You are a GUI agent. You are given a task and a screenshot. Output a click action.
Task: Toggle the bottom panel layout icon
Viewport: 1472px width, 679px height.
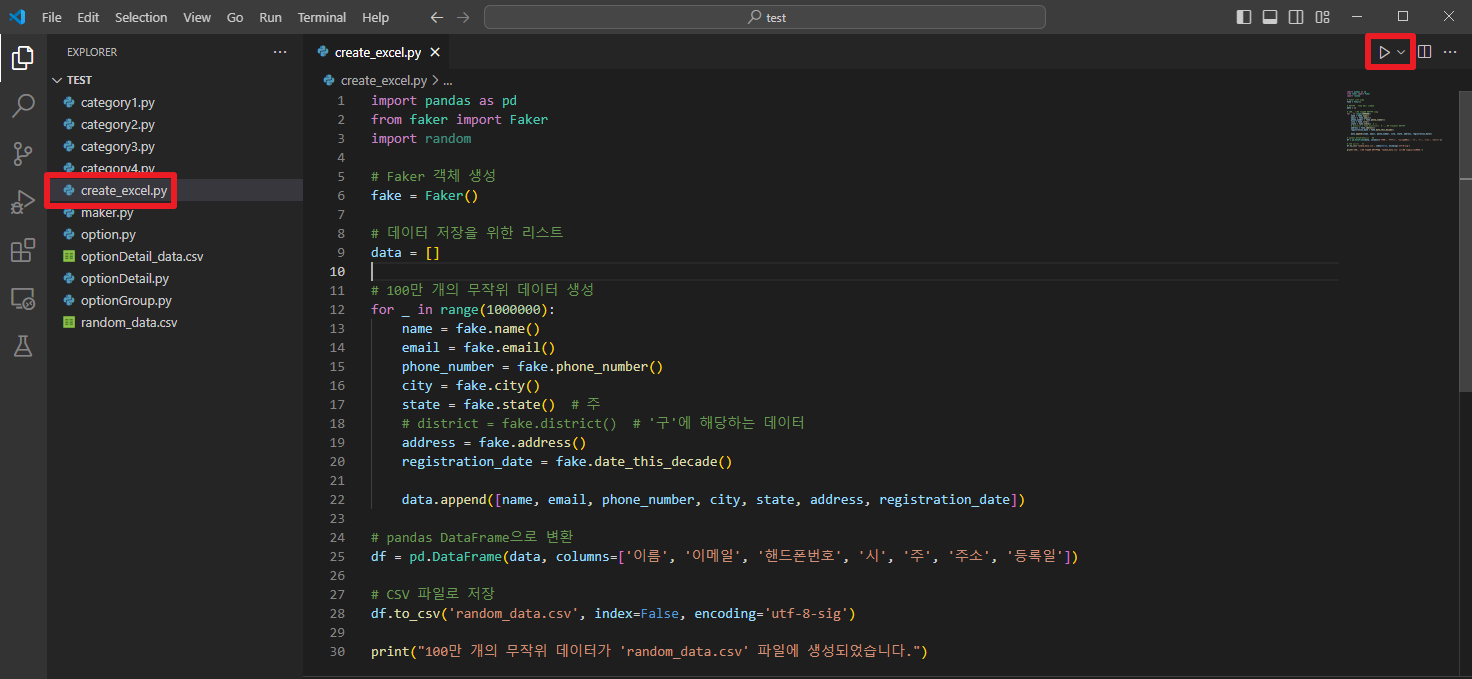point(1270,17)
